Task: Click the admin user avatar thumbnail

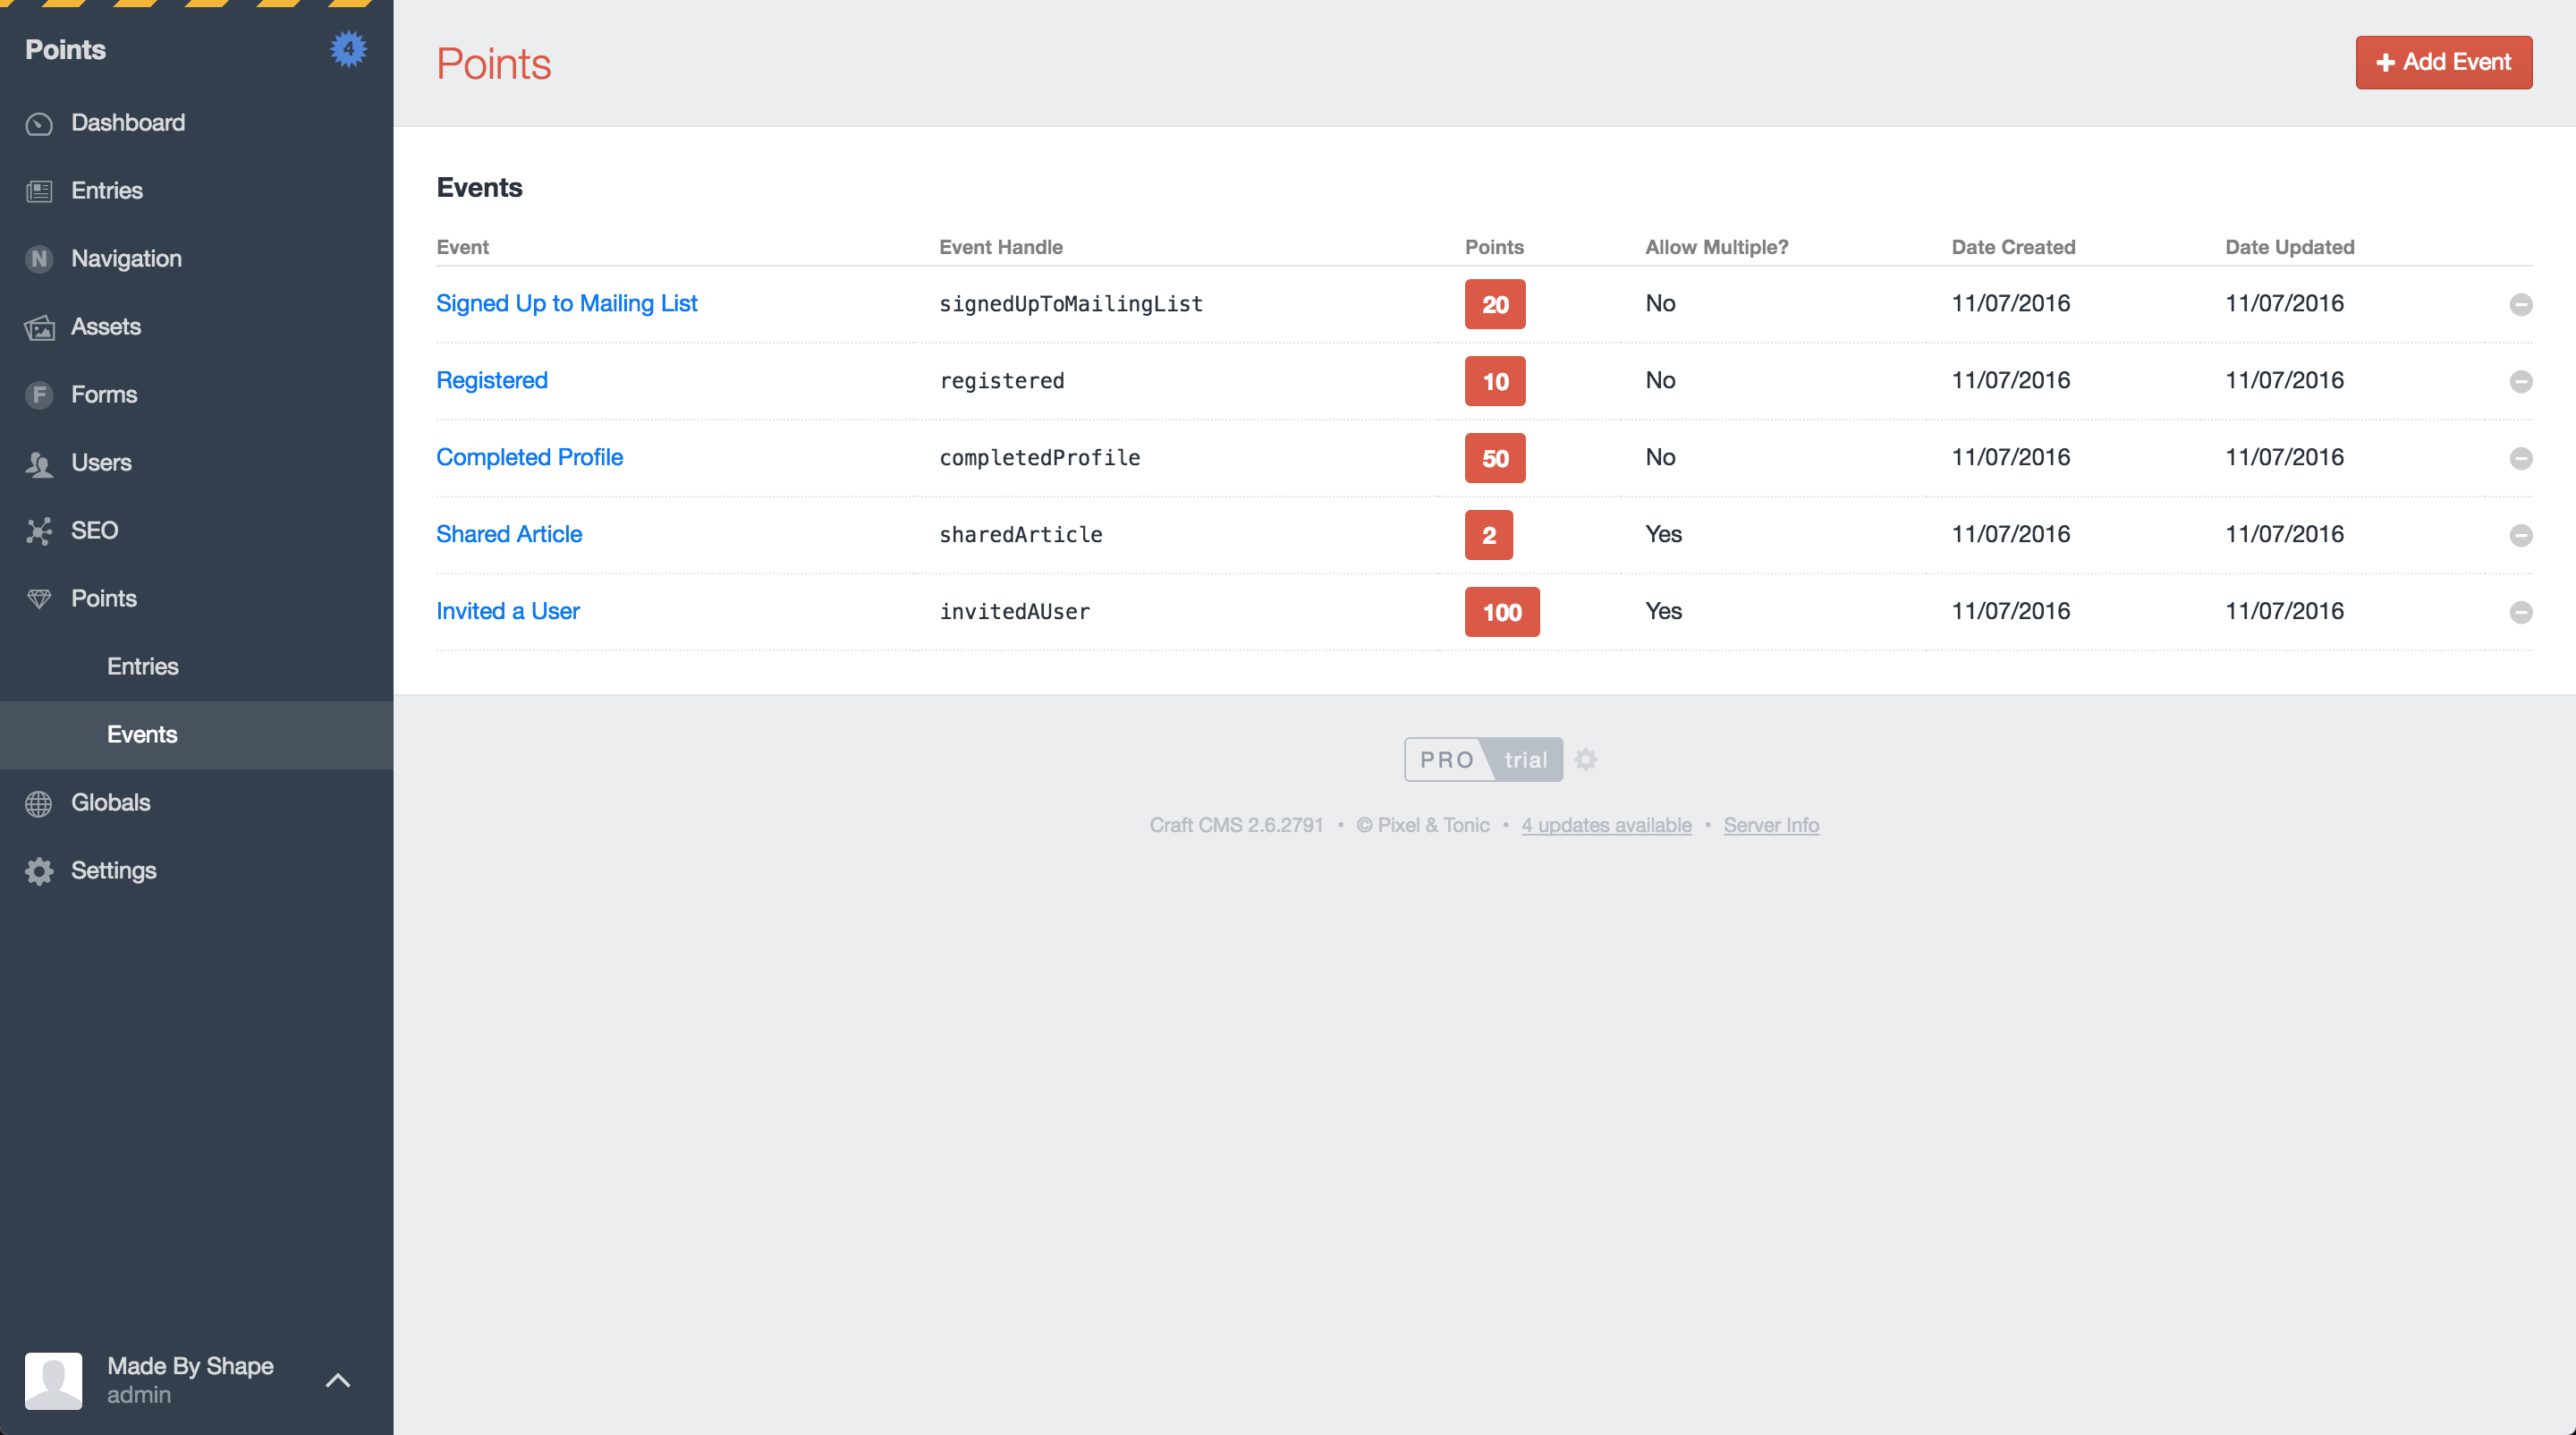Action: click(x=53, y=1381)
